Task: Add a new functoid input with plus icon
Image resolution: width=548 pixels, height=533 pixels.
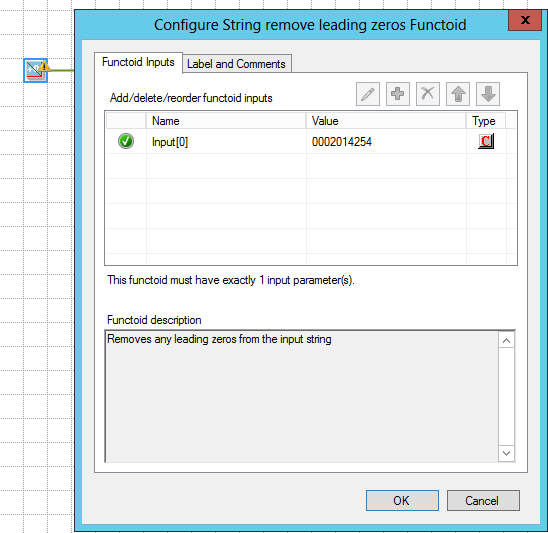Action: coord(398,94)
